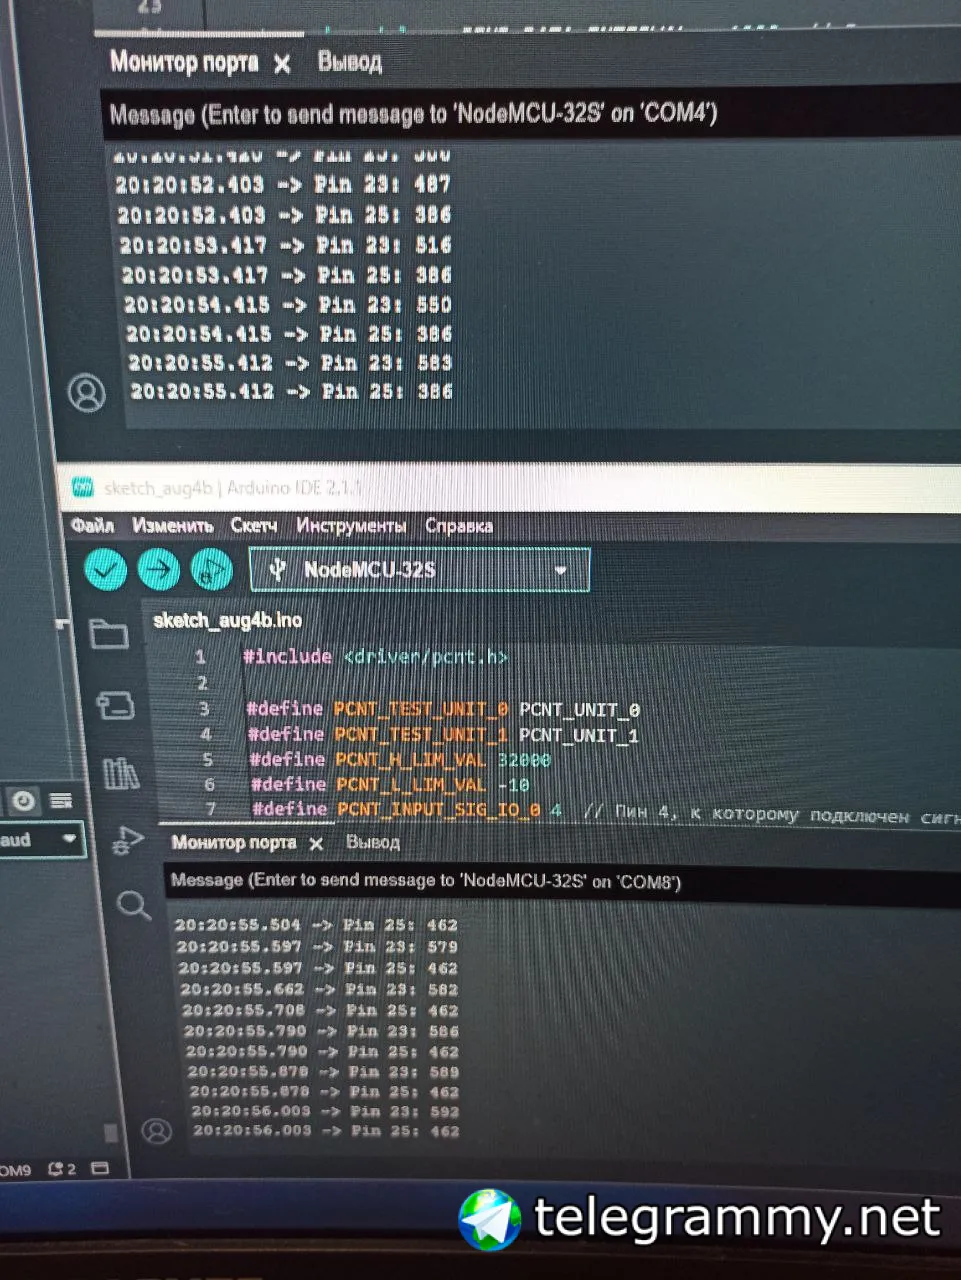Click line '20:20:56.003 -> Pin 25: 462'
The image size is (961, 1280).
click(326, 1131)
